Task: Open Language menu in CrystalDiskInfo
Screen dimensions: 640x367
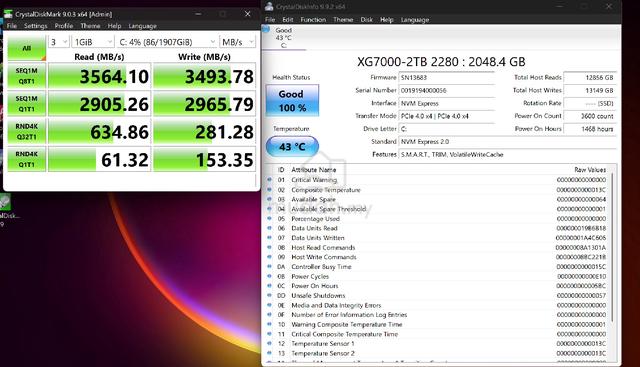Action: point(415,20)
